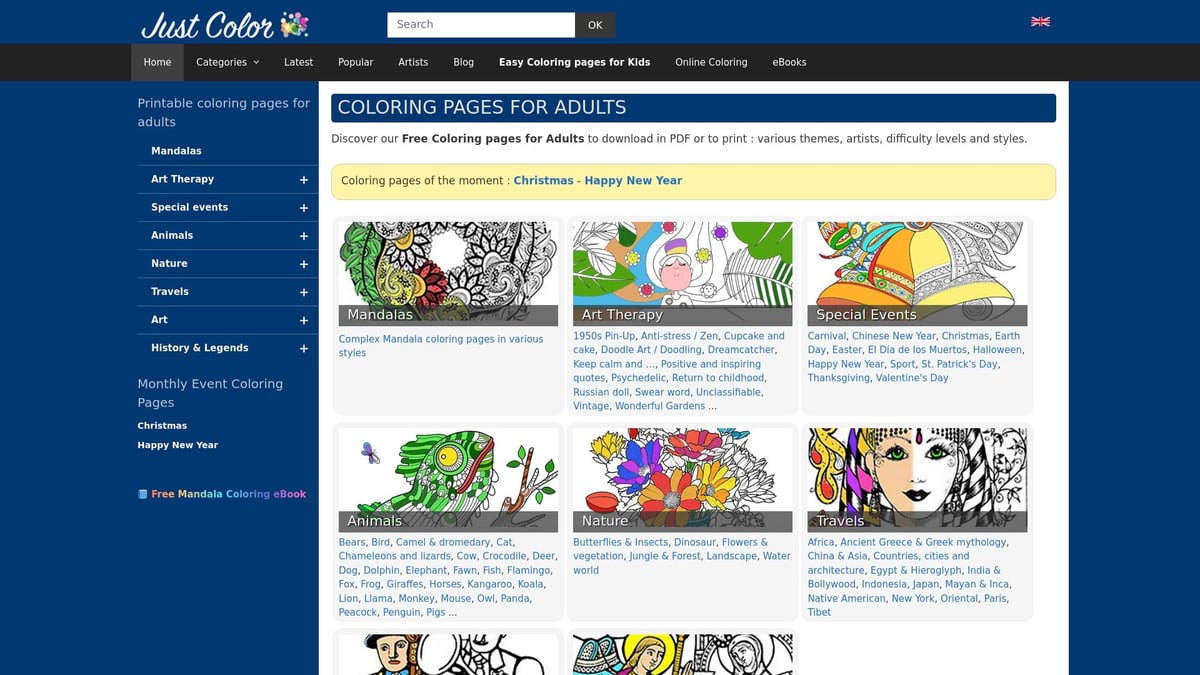The height and width of the screenshot is (675, 1200).
Task: Follow the Psychedelic link under Art Therapy
Action: tap(638, 378)
